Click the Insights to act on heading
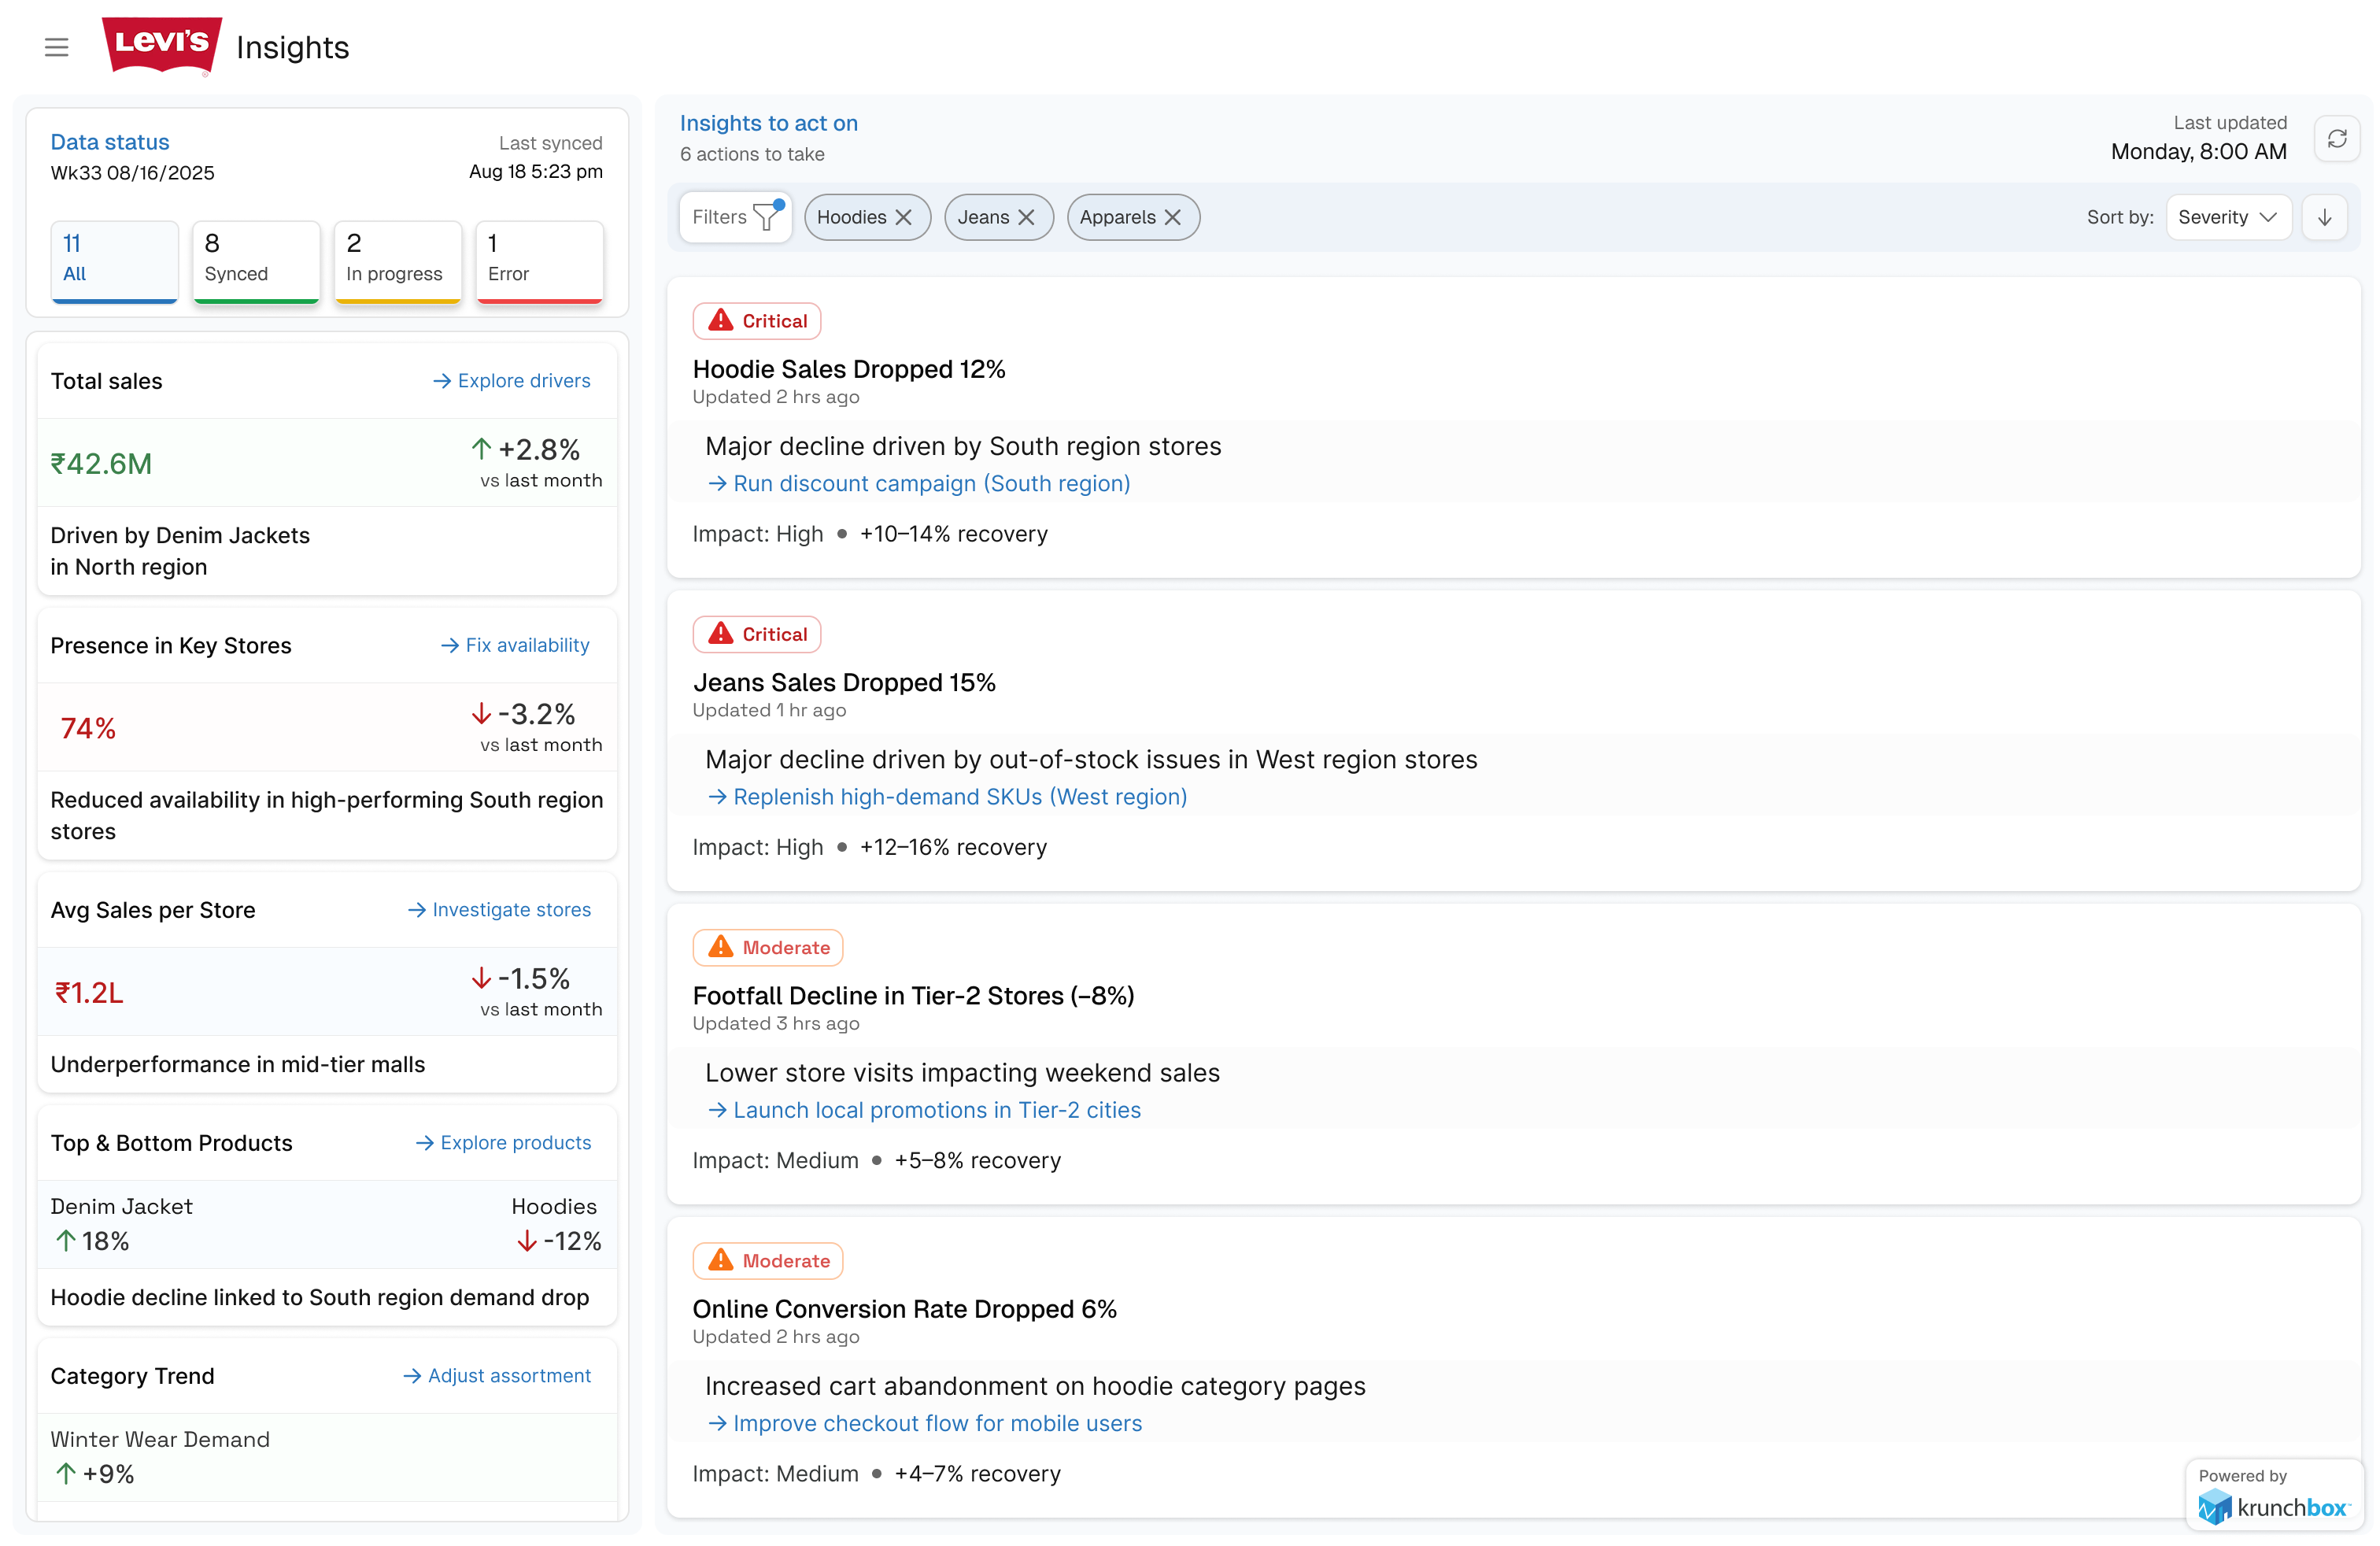Image resolution: width=2380 pixels, height=1546 pixels. coord(769,123)
